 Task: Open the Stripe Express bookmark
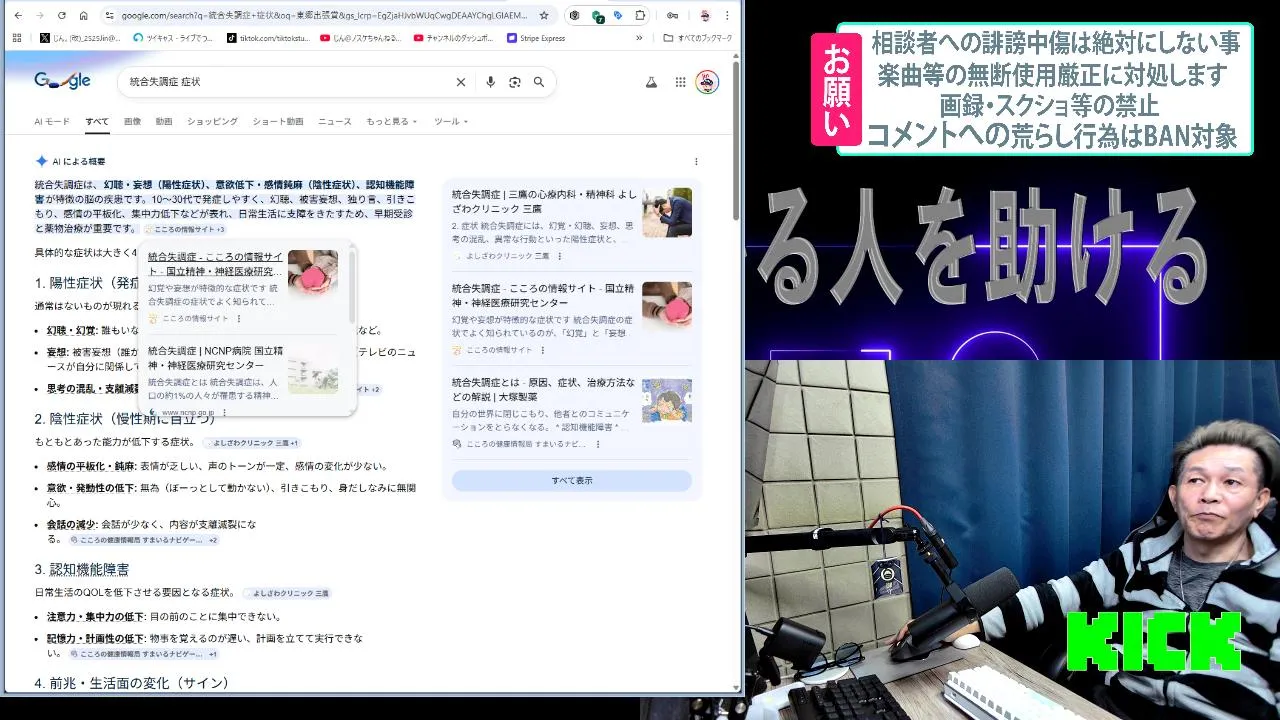[537, 38]
